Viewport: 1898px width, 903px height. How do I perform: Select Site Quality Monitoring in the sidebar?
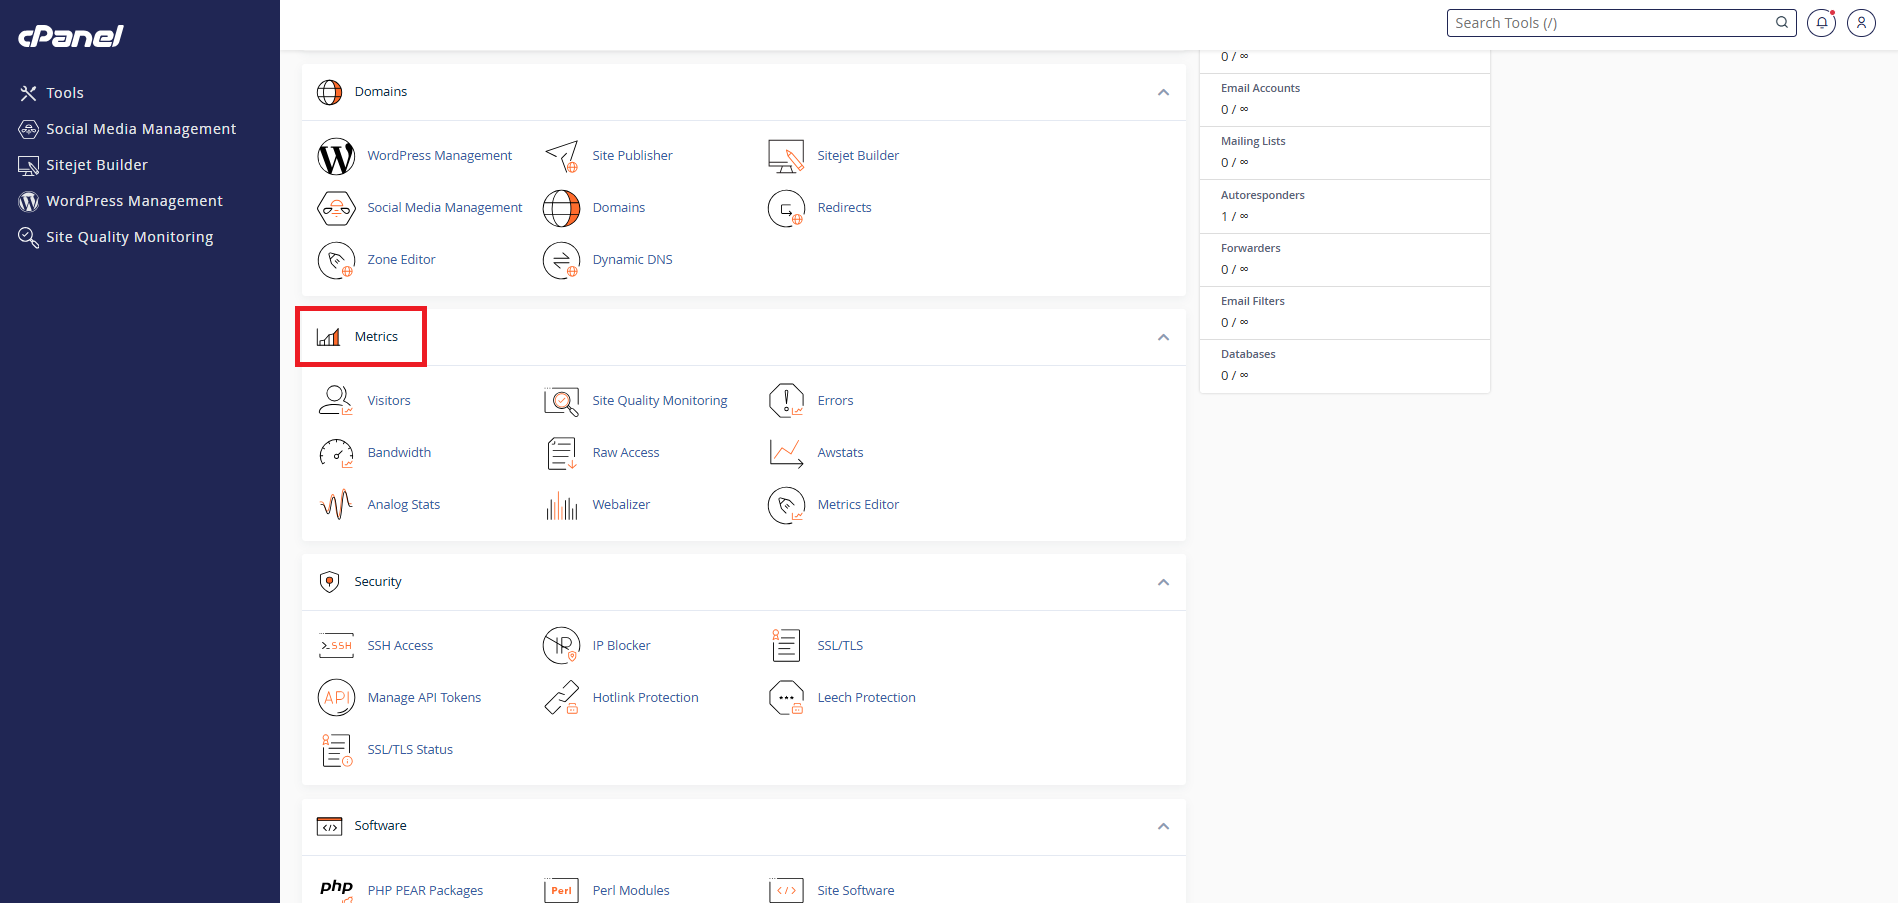pyautogui.click(x=116, y=237)
